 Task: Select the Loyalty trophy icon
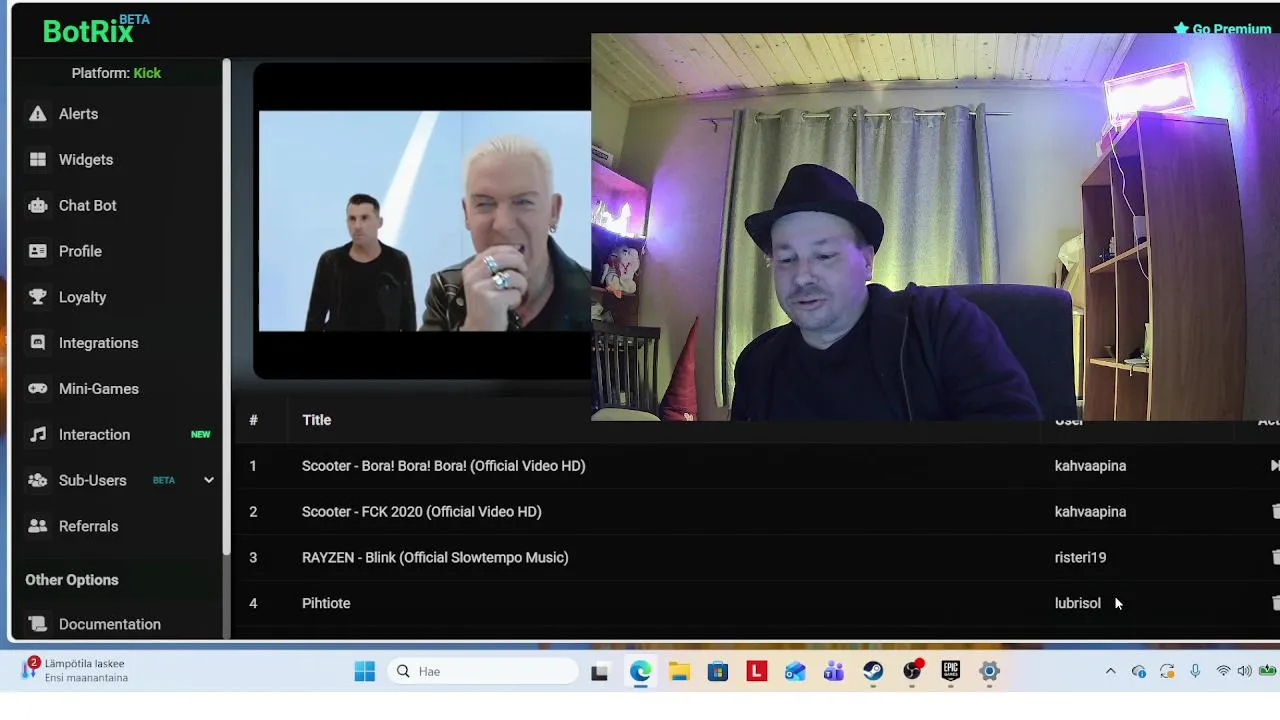pyautogui.click(x=38, y=297)
